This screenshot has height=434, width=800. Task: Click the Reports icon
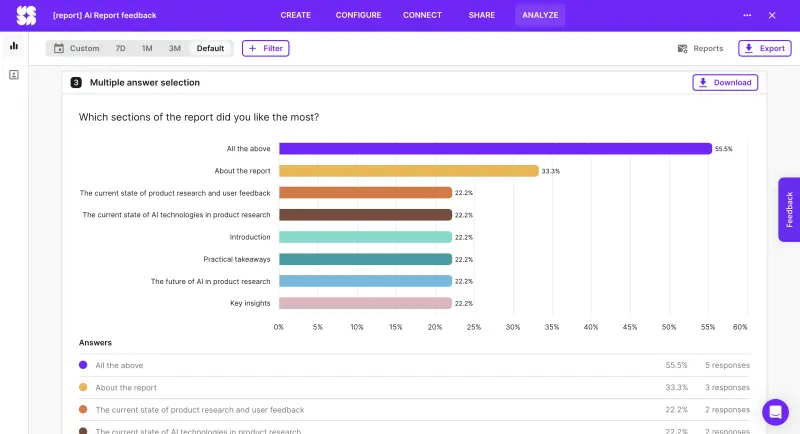point(682,48)
